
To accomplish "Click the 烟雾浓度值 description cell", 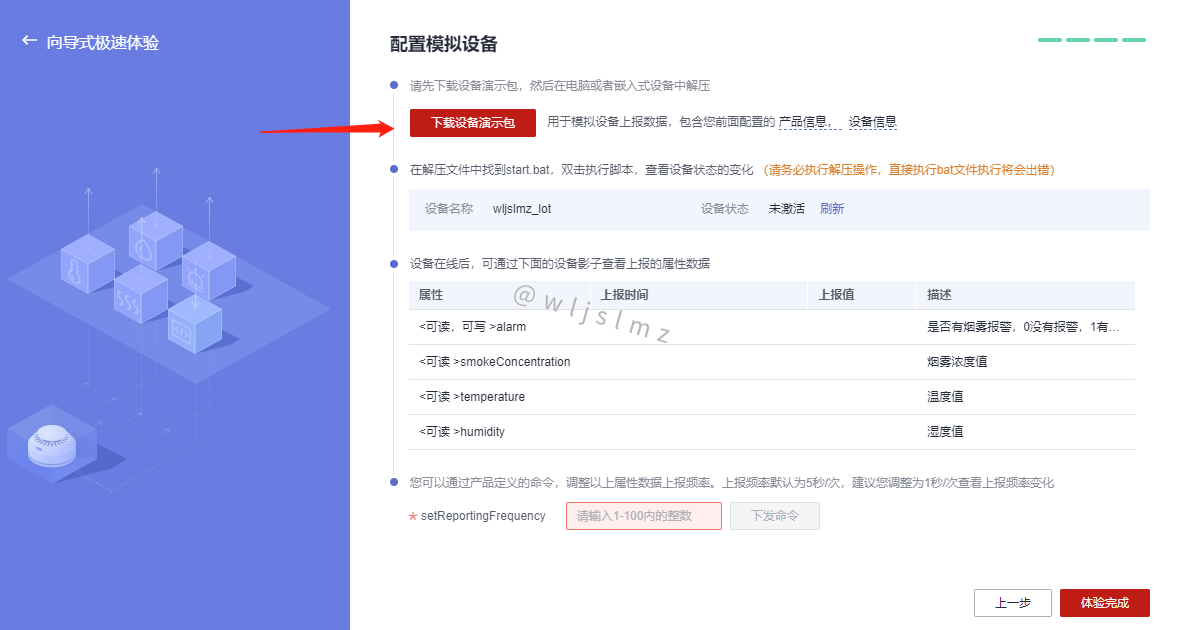I will pyautogui.click(x=957, y=362).
